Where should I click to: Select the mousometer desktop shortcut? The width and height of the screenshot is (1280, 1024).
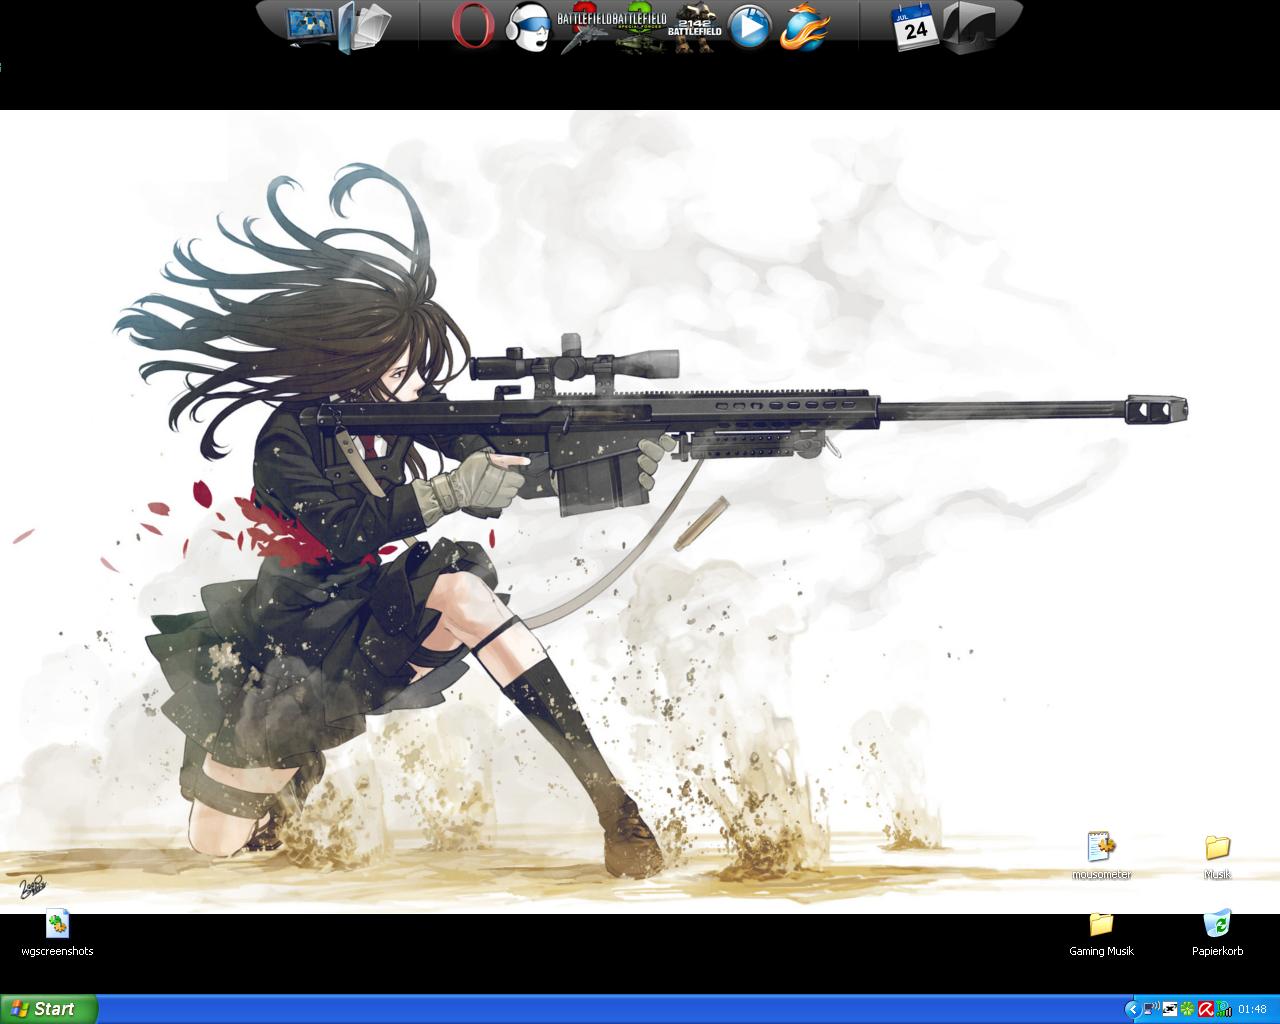point(1101,857)
